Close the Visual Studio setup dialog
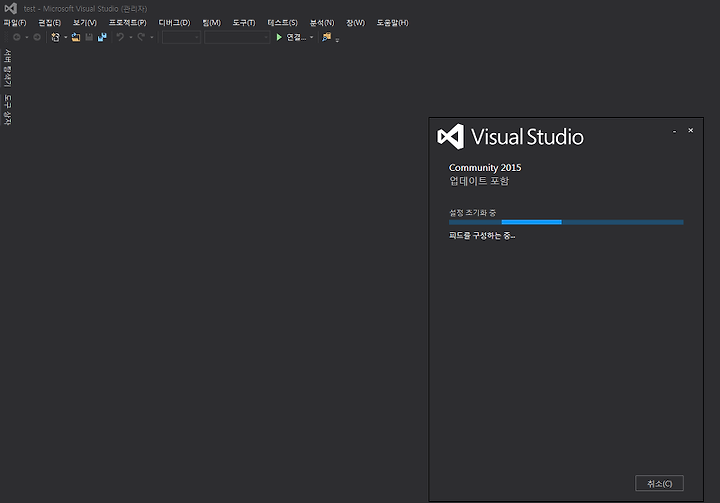Image resolution: width=720 pixels, height=503 pixels. coord(690,130)
